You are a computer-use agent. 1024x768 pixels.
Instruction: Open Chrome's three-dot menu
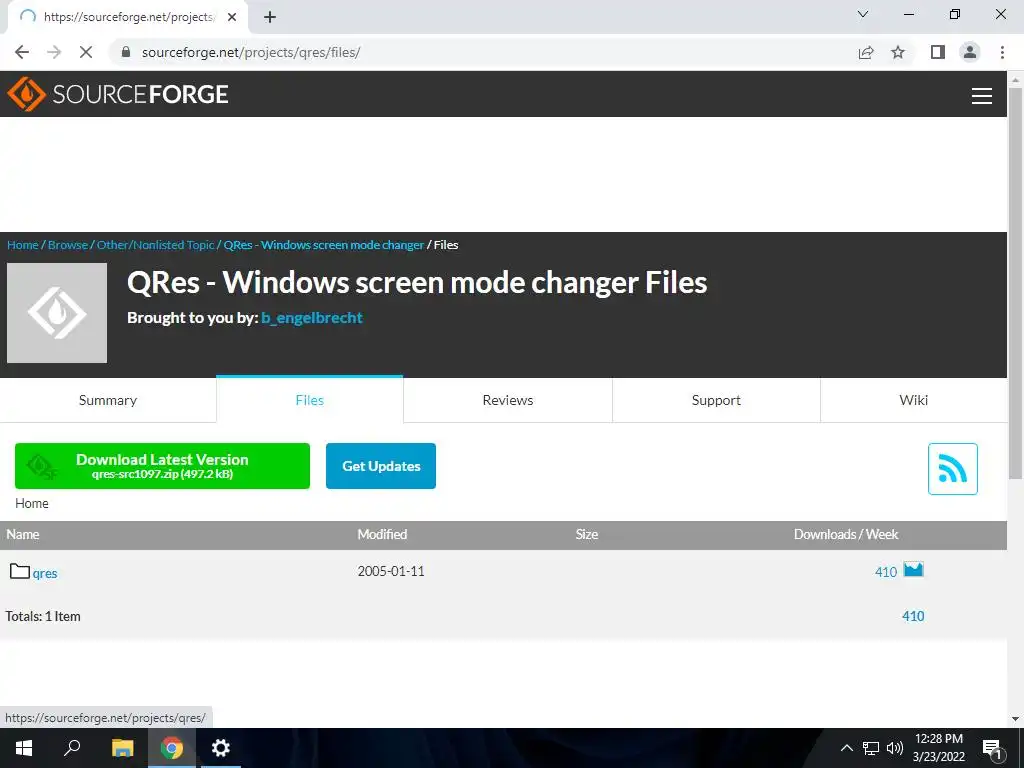tap(1002, 52)
